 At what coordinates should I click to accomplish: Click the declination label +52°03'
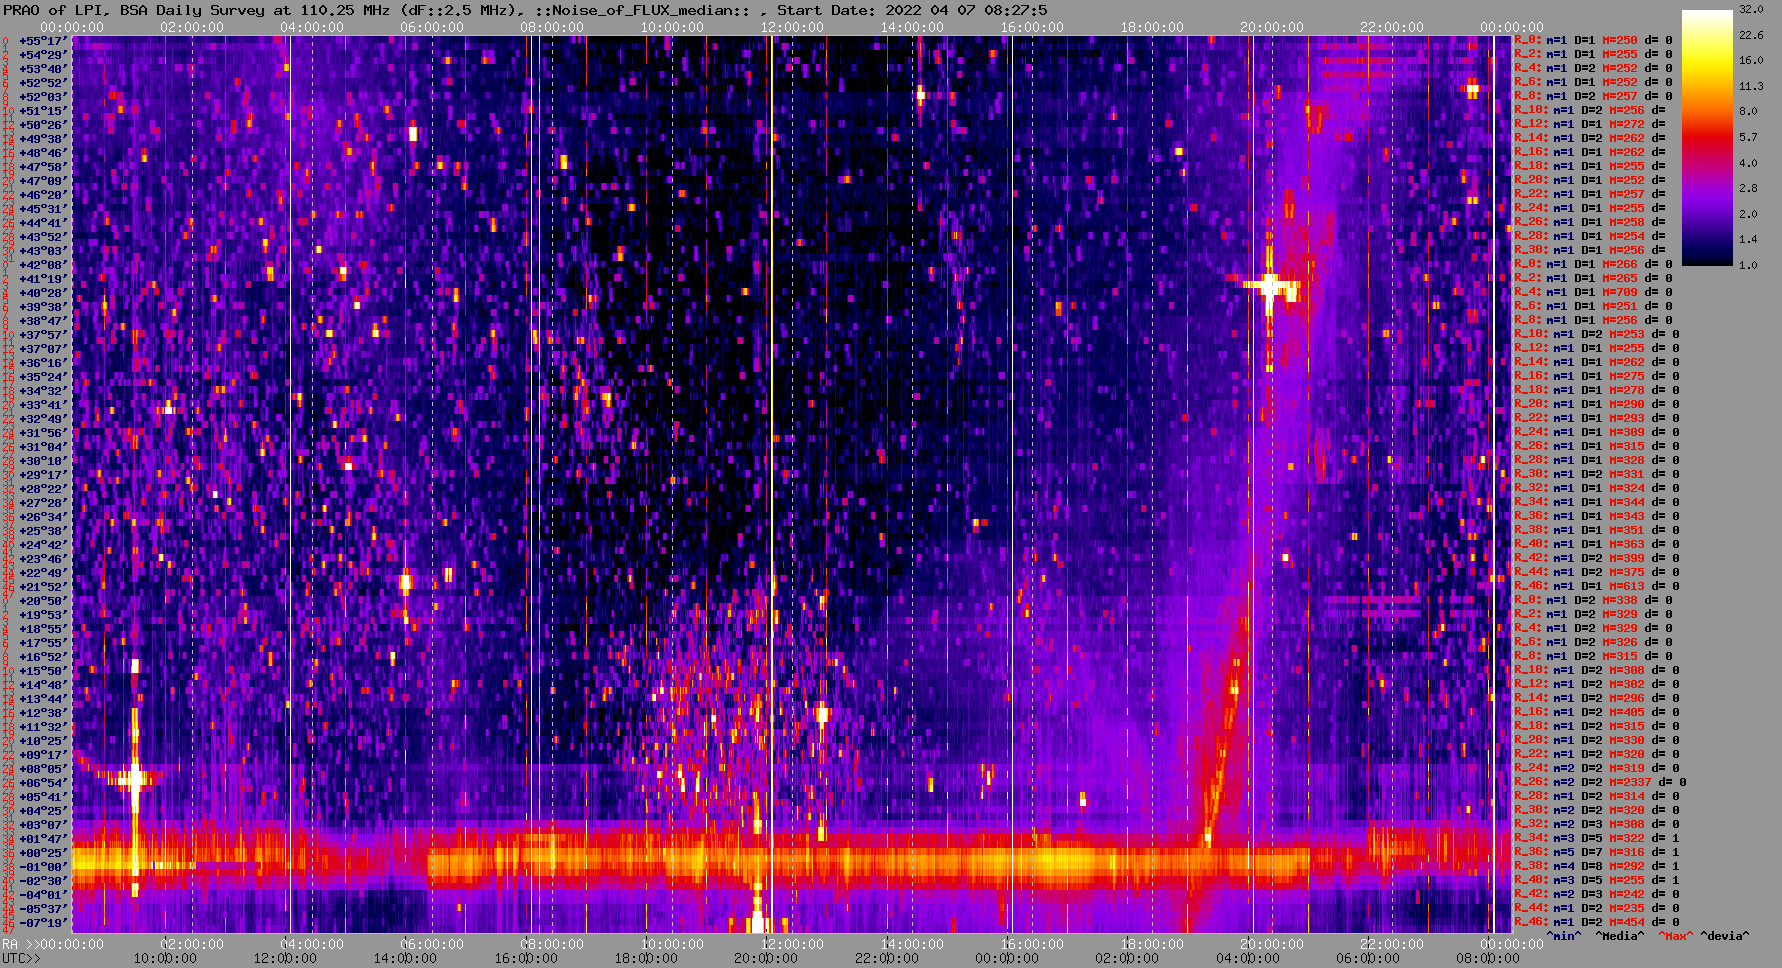(x=42, y=96)
